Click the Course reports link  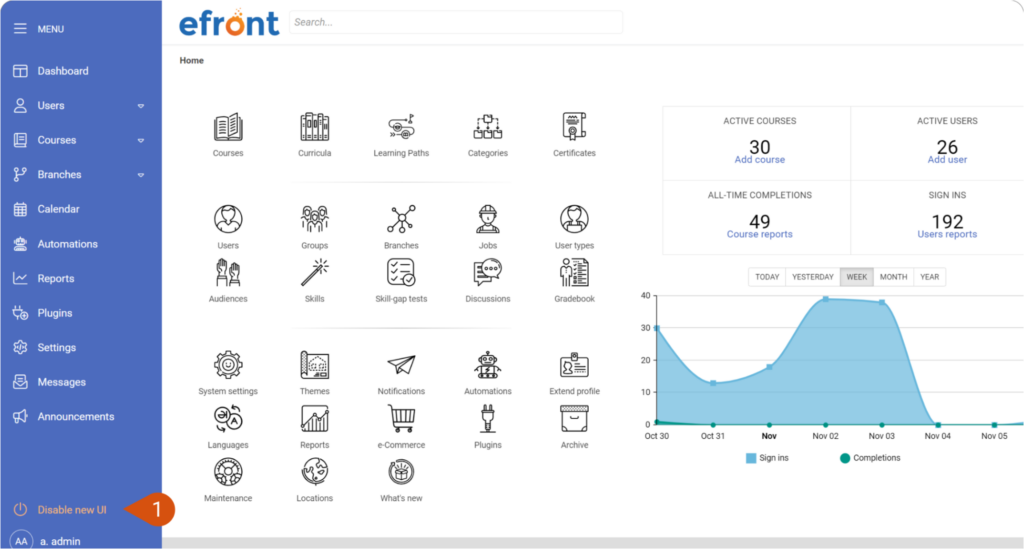760,234
